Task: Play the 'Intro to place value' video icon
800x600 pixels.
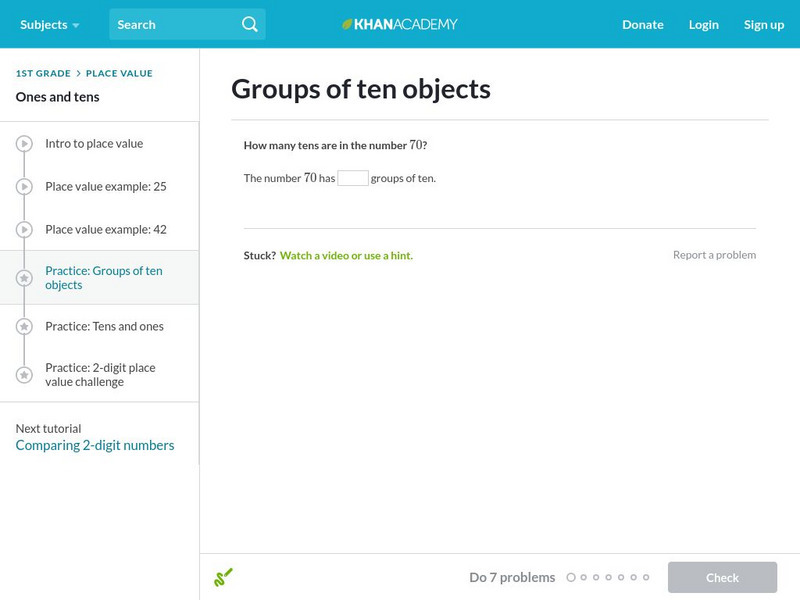Action: (x=22, y=143)
